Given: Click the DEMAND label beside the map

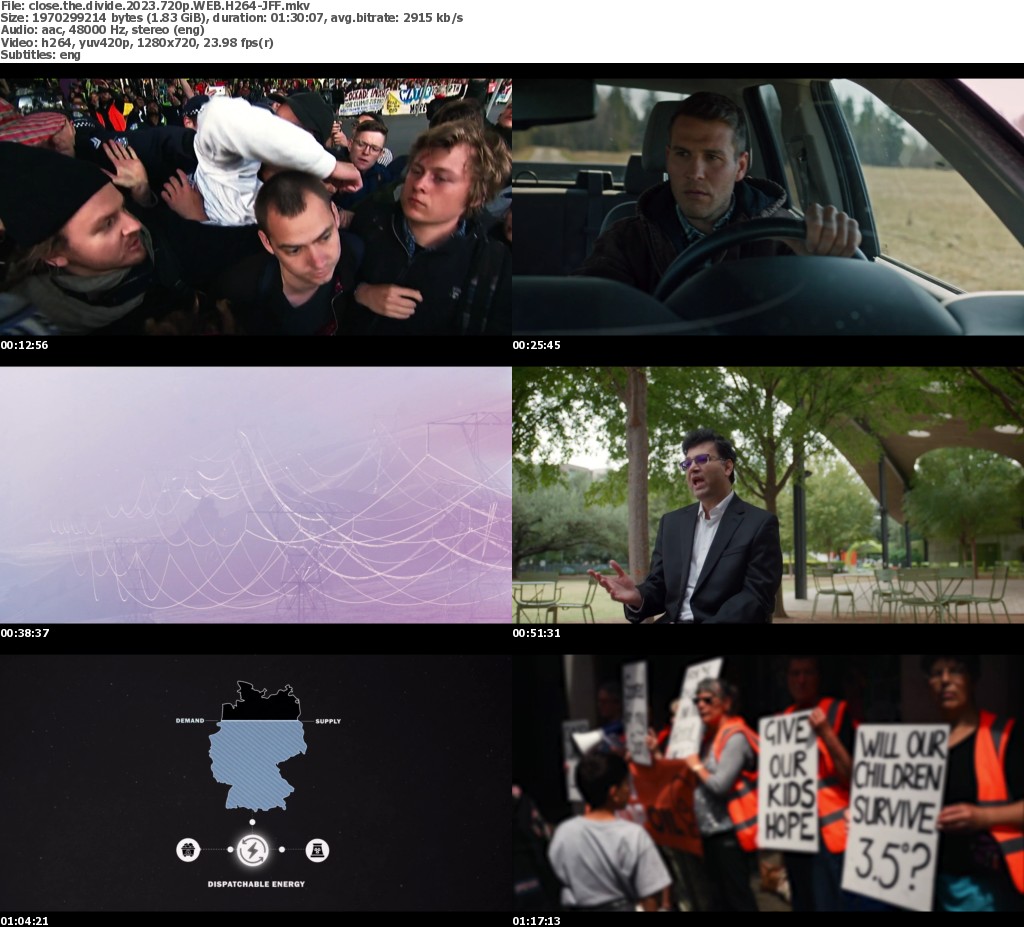Looking at the screenshot, I should (190, 720).
